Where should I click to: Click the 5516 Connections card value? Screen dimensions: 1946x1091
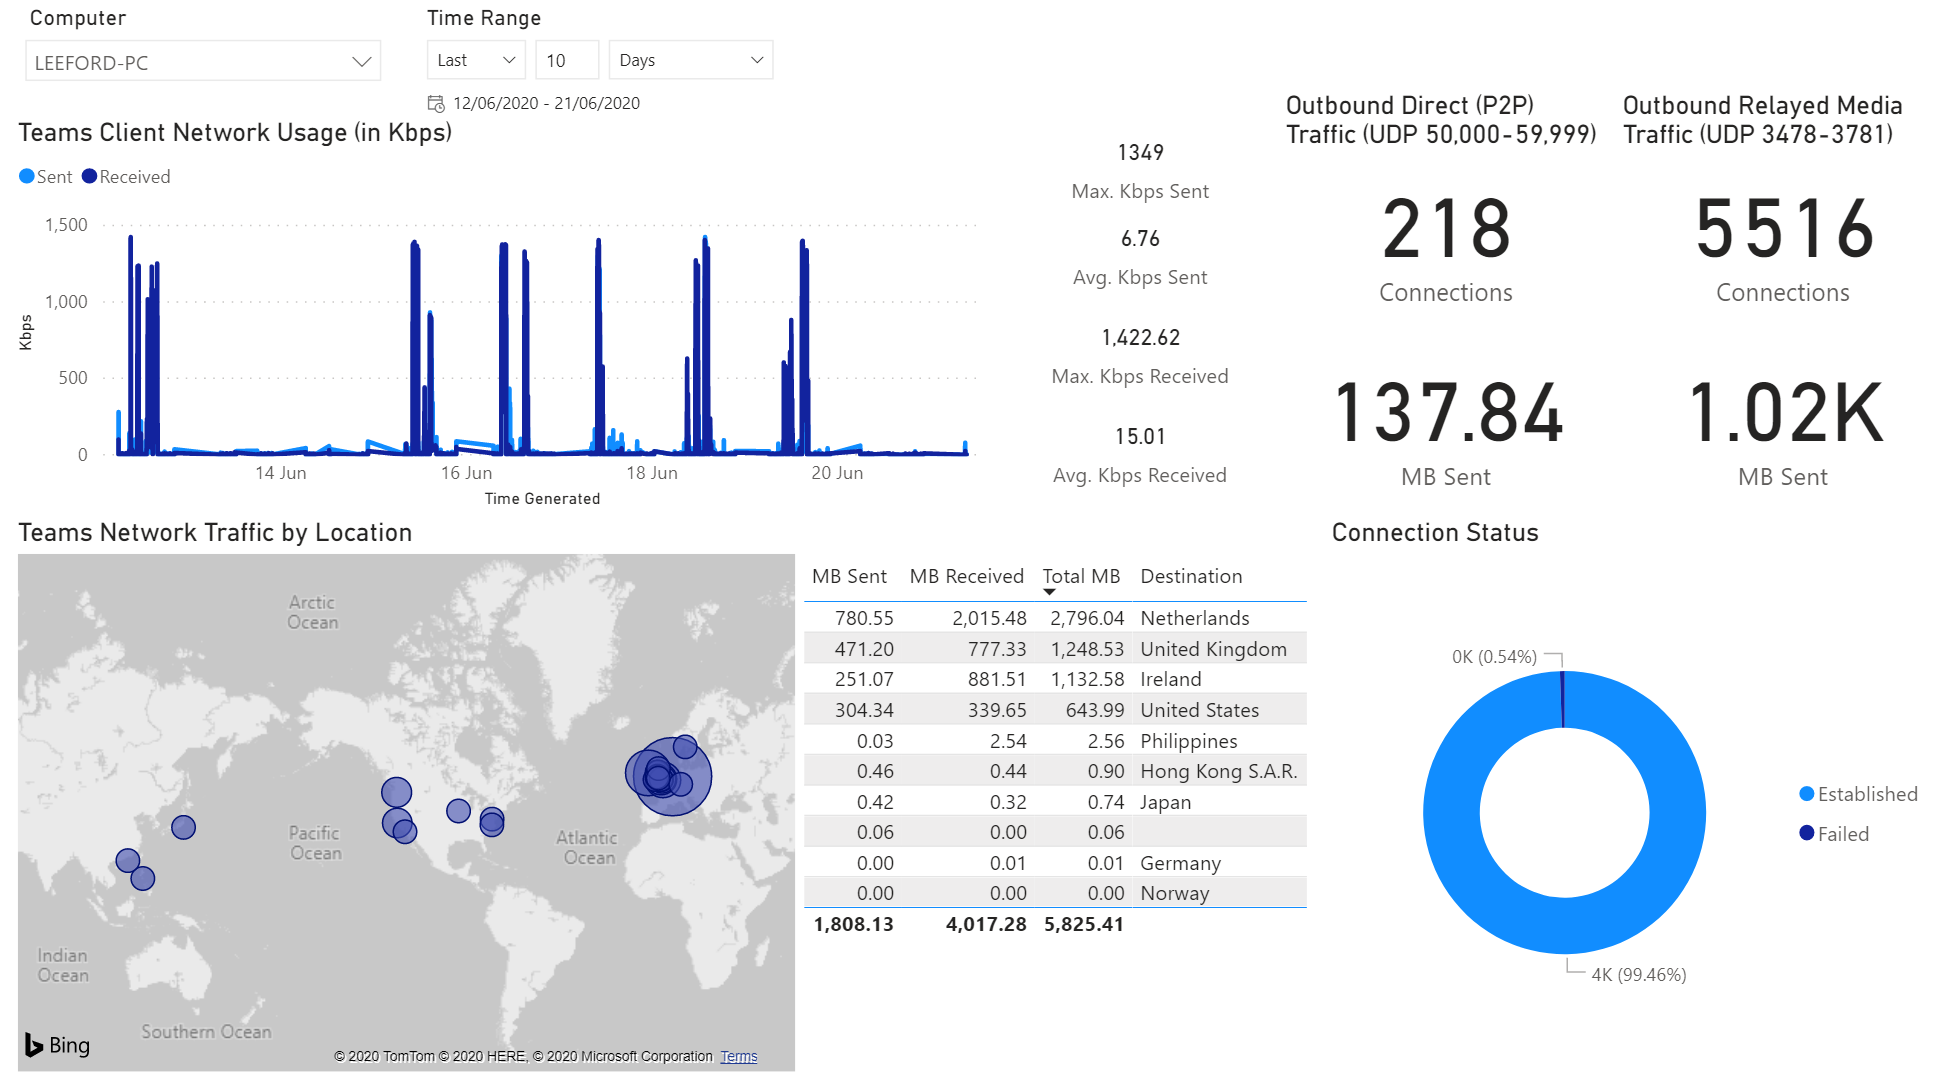pos(1784,229)
